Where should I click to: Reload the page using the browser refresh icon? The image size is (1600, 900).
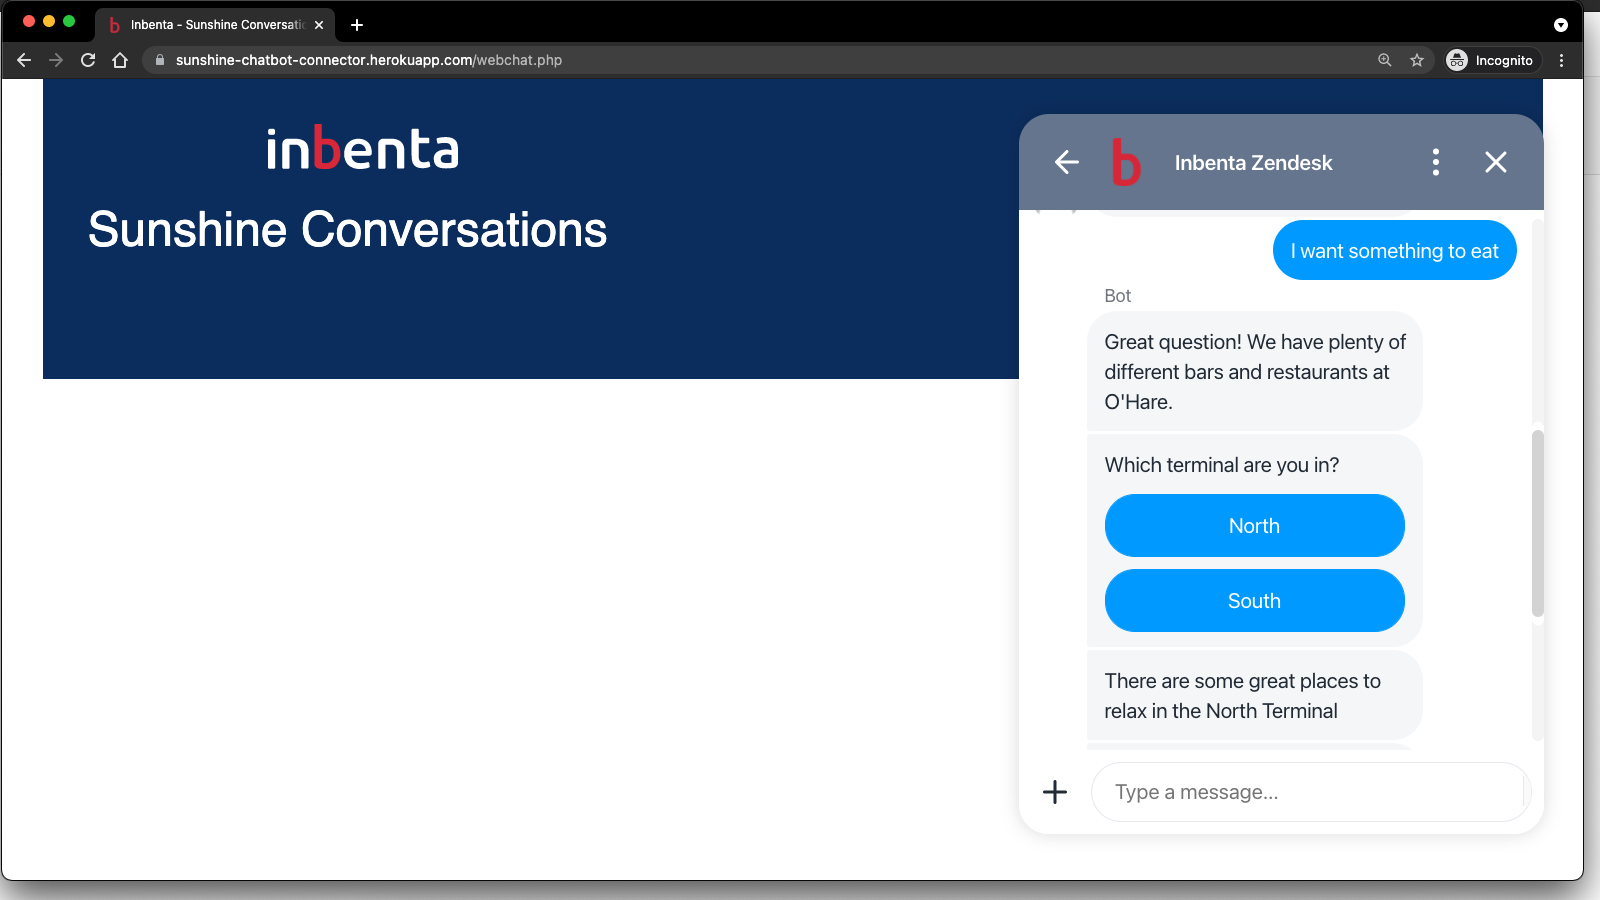pyautogui.click(x=88, y=60)
